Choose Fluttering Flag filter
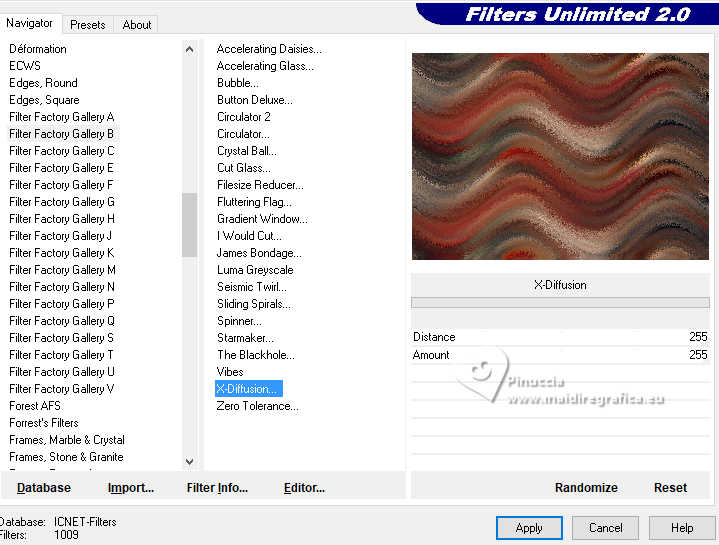Viewport: 719px width, 545px height. click(254, 202)
